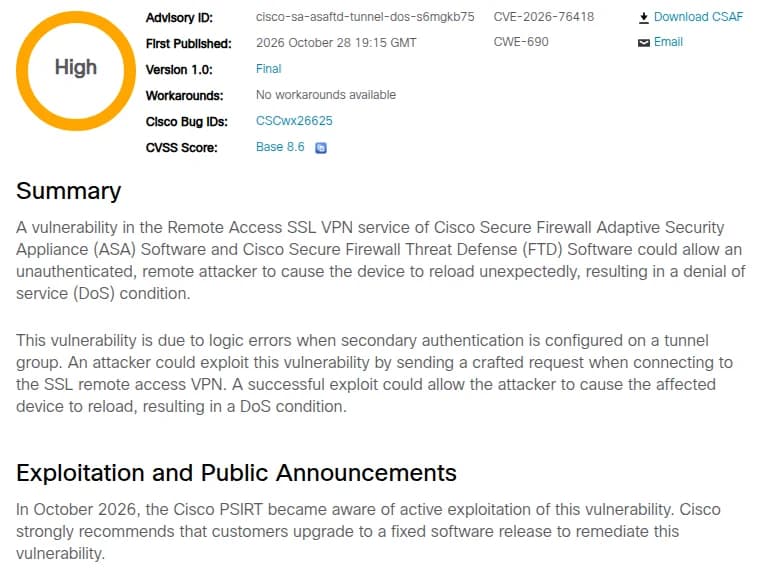Open the CVSS calculator icon beside Base 8.6
This screenshot has height=580, width=768.
[321, 147]
